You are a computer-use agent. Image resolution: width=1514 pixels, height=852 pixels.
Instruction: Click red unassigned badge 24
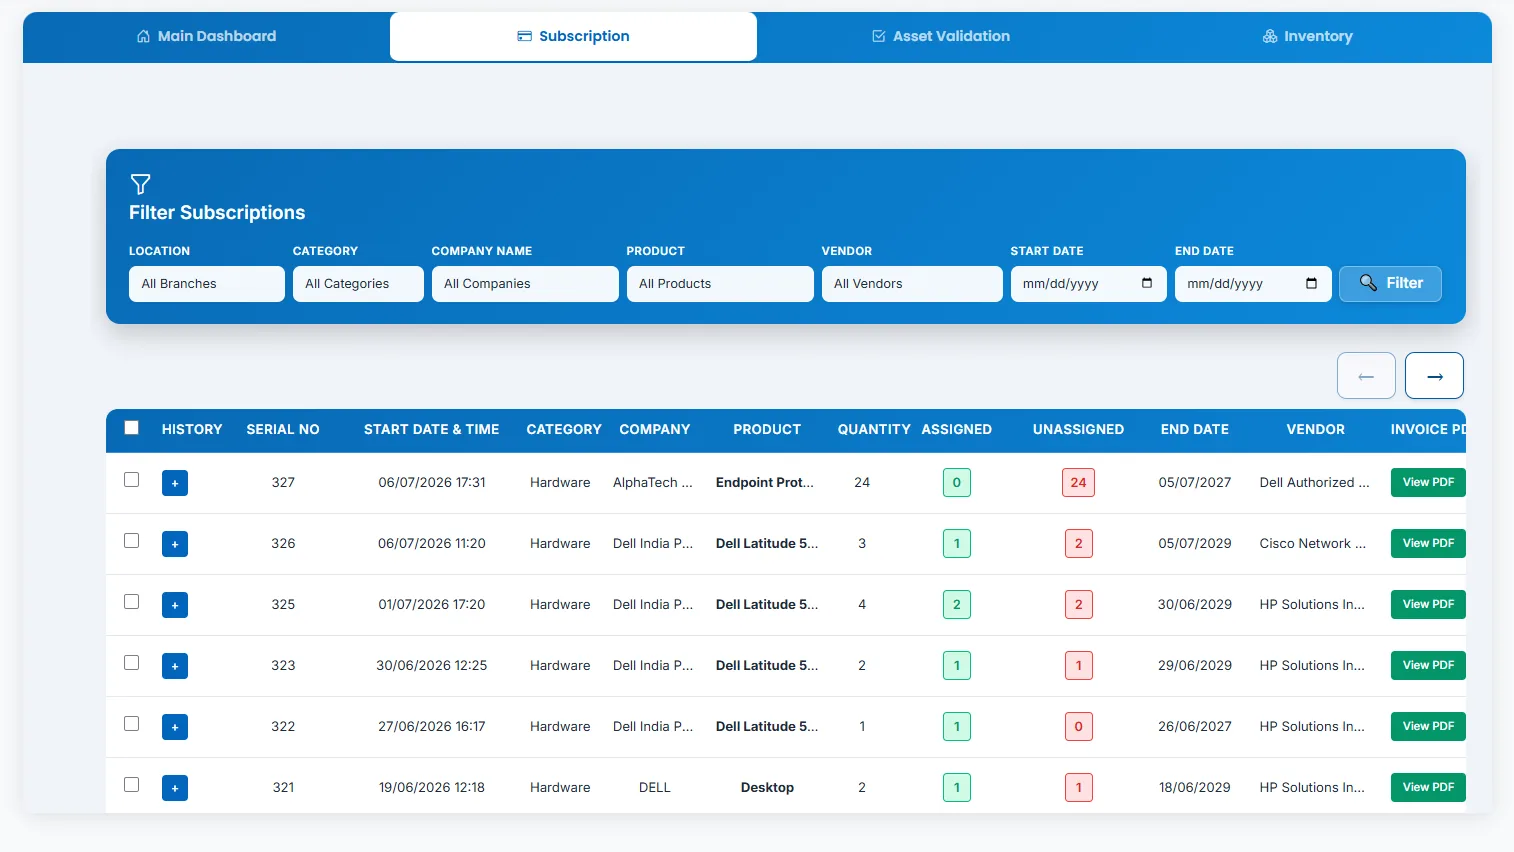pyautogui.click(x=1078, y=483)
